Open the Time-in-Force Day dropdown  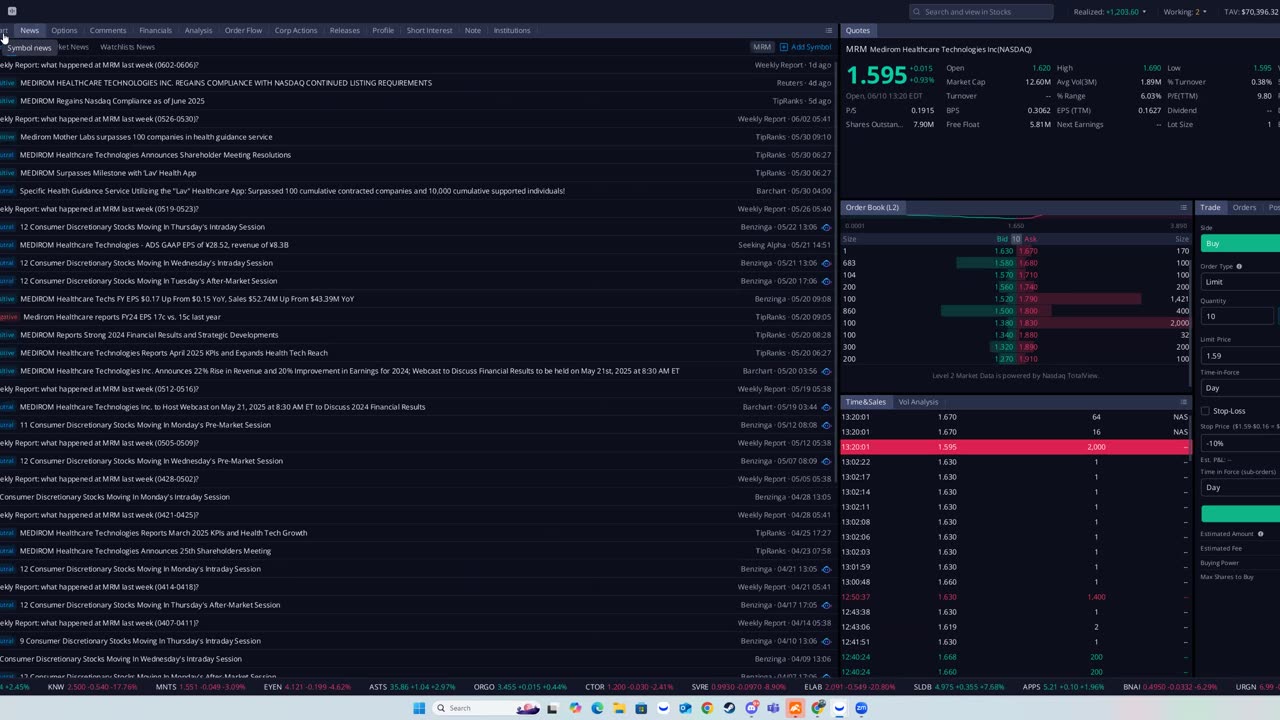pos(1240,387)
